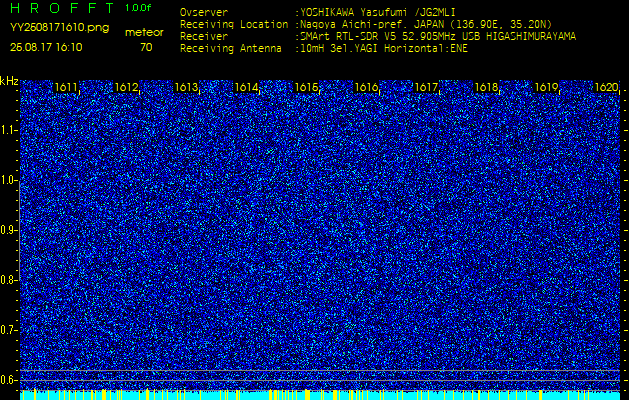Click the SMArt RTL-SDR V5 receiver details
The width and height of the screenshot is (629, 400).
[436, 37]
